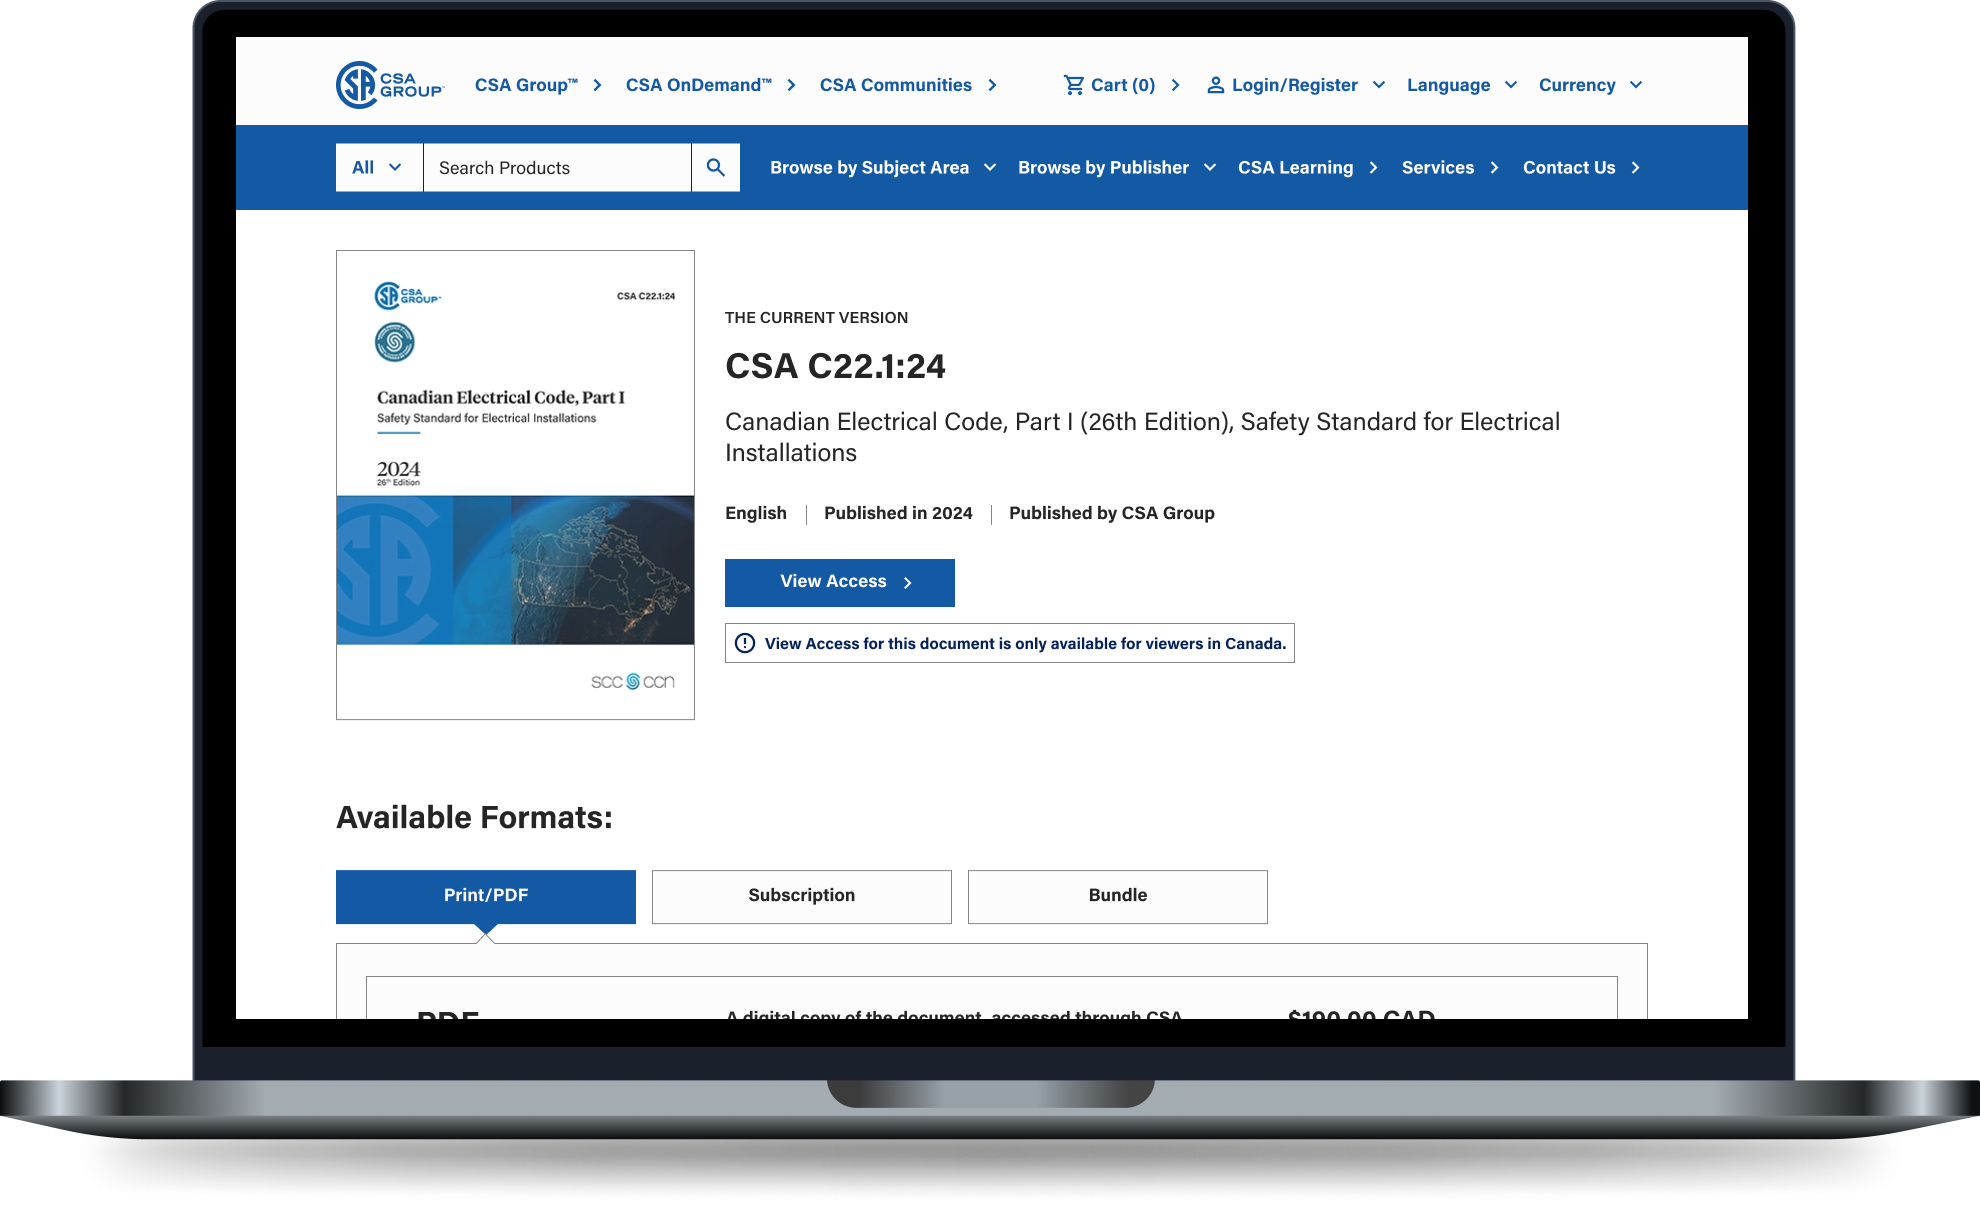Click the Login/Register person icon
The width and height of the screenshot is (1980, 1205).
[x=1216, y=85]
